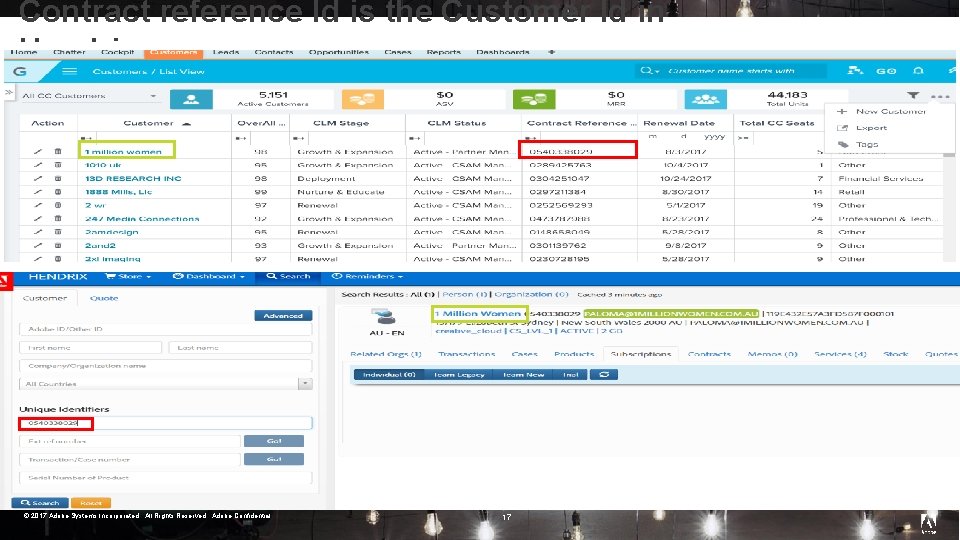This screenshot has height=540, width=960.
Task: Click the notification bell icon in header
Action: (918, 71)
